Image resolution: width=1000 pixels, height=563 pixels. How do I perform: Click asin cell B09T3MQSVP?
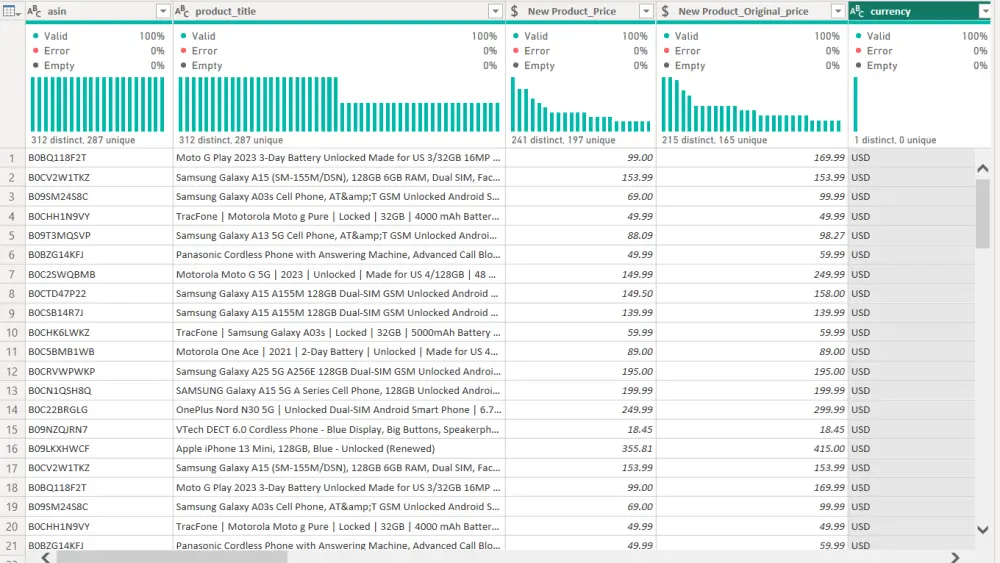(99, 235)
